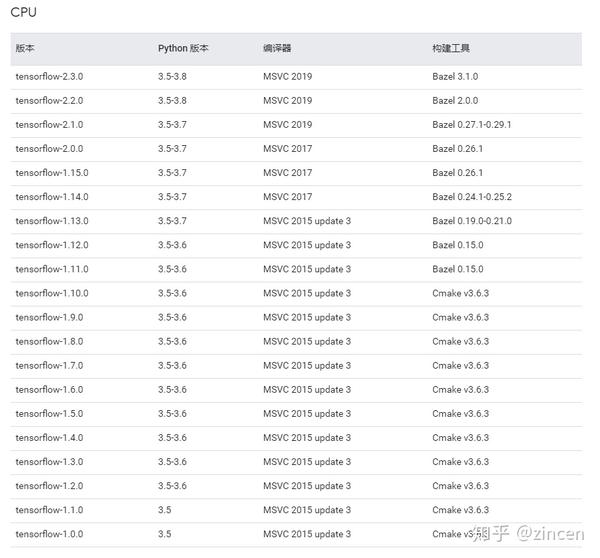Image resolution: width=600 pixels, height=558 pixels.
Task: Click the Python 版本 column header
Action: coord(183,48)
